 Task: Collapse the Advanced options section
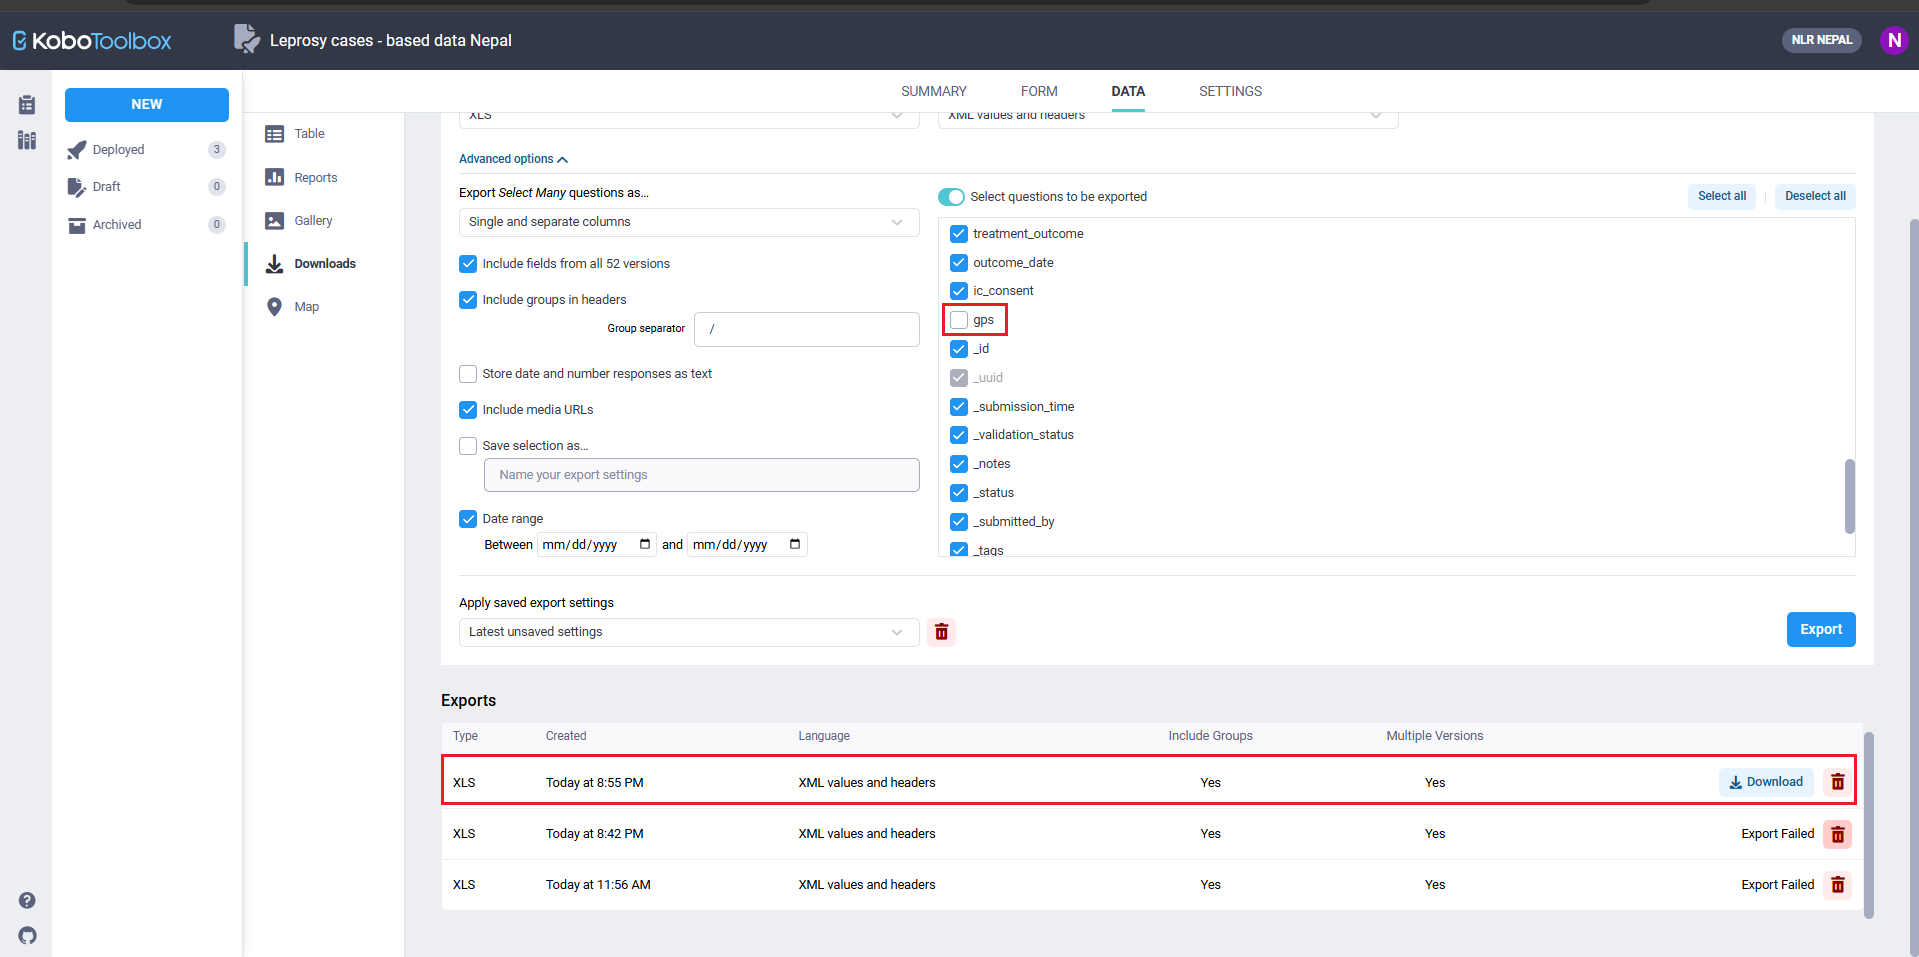(513, 159)
